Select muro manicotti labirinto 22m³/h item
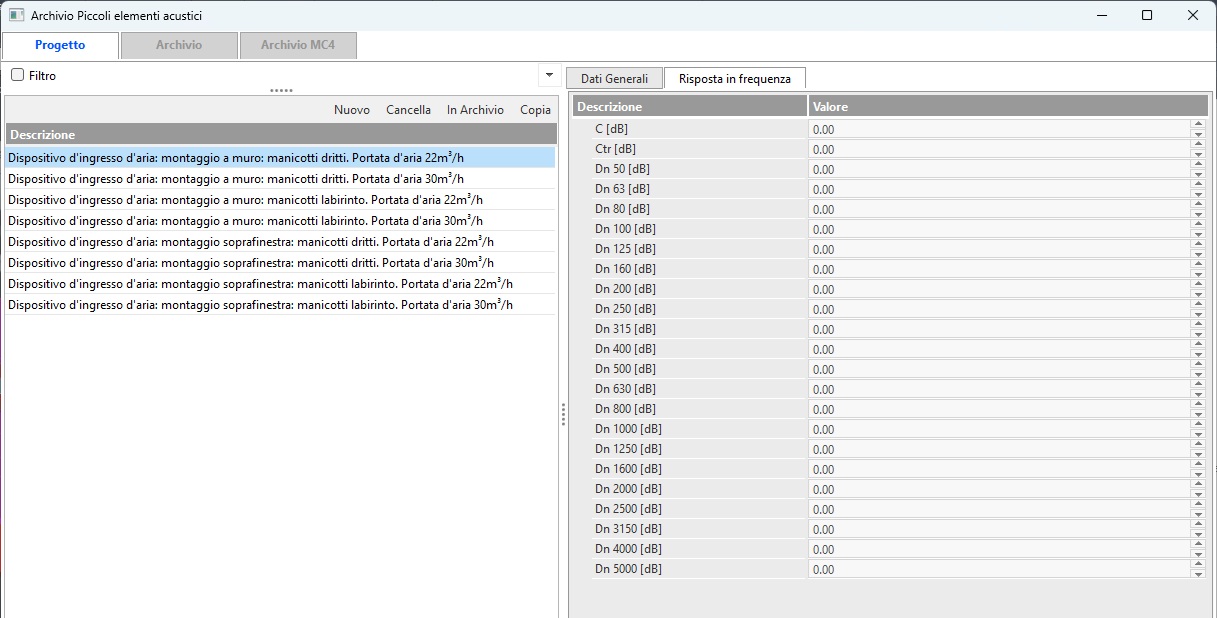The image size is (1217, 618). click(x=245, y=200)
